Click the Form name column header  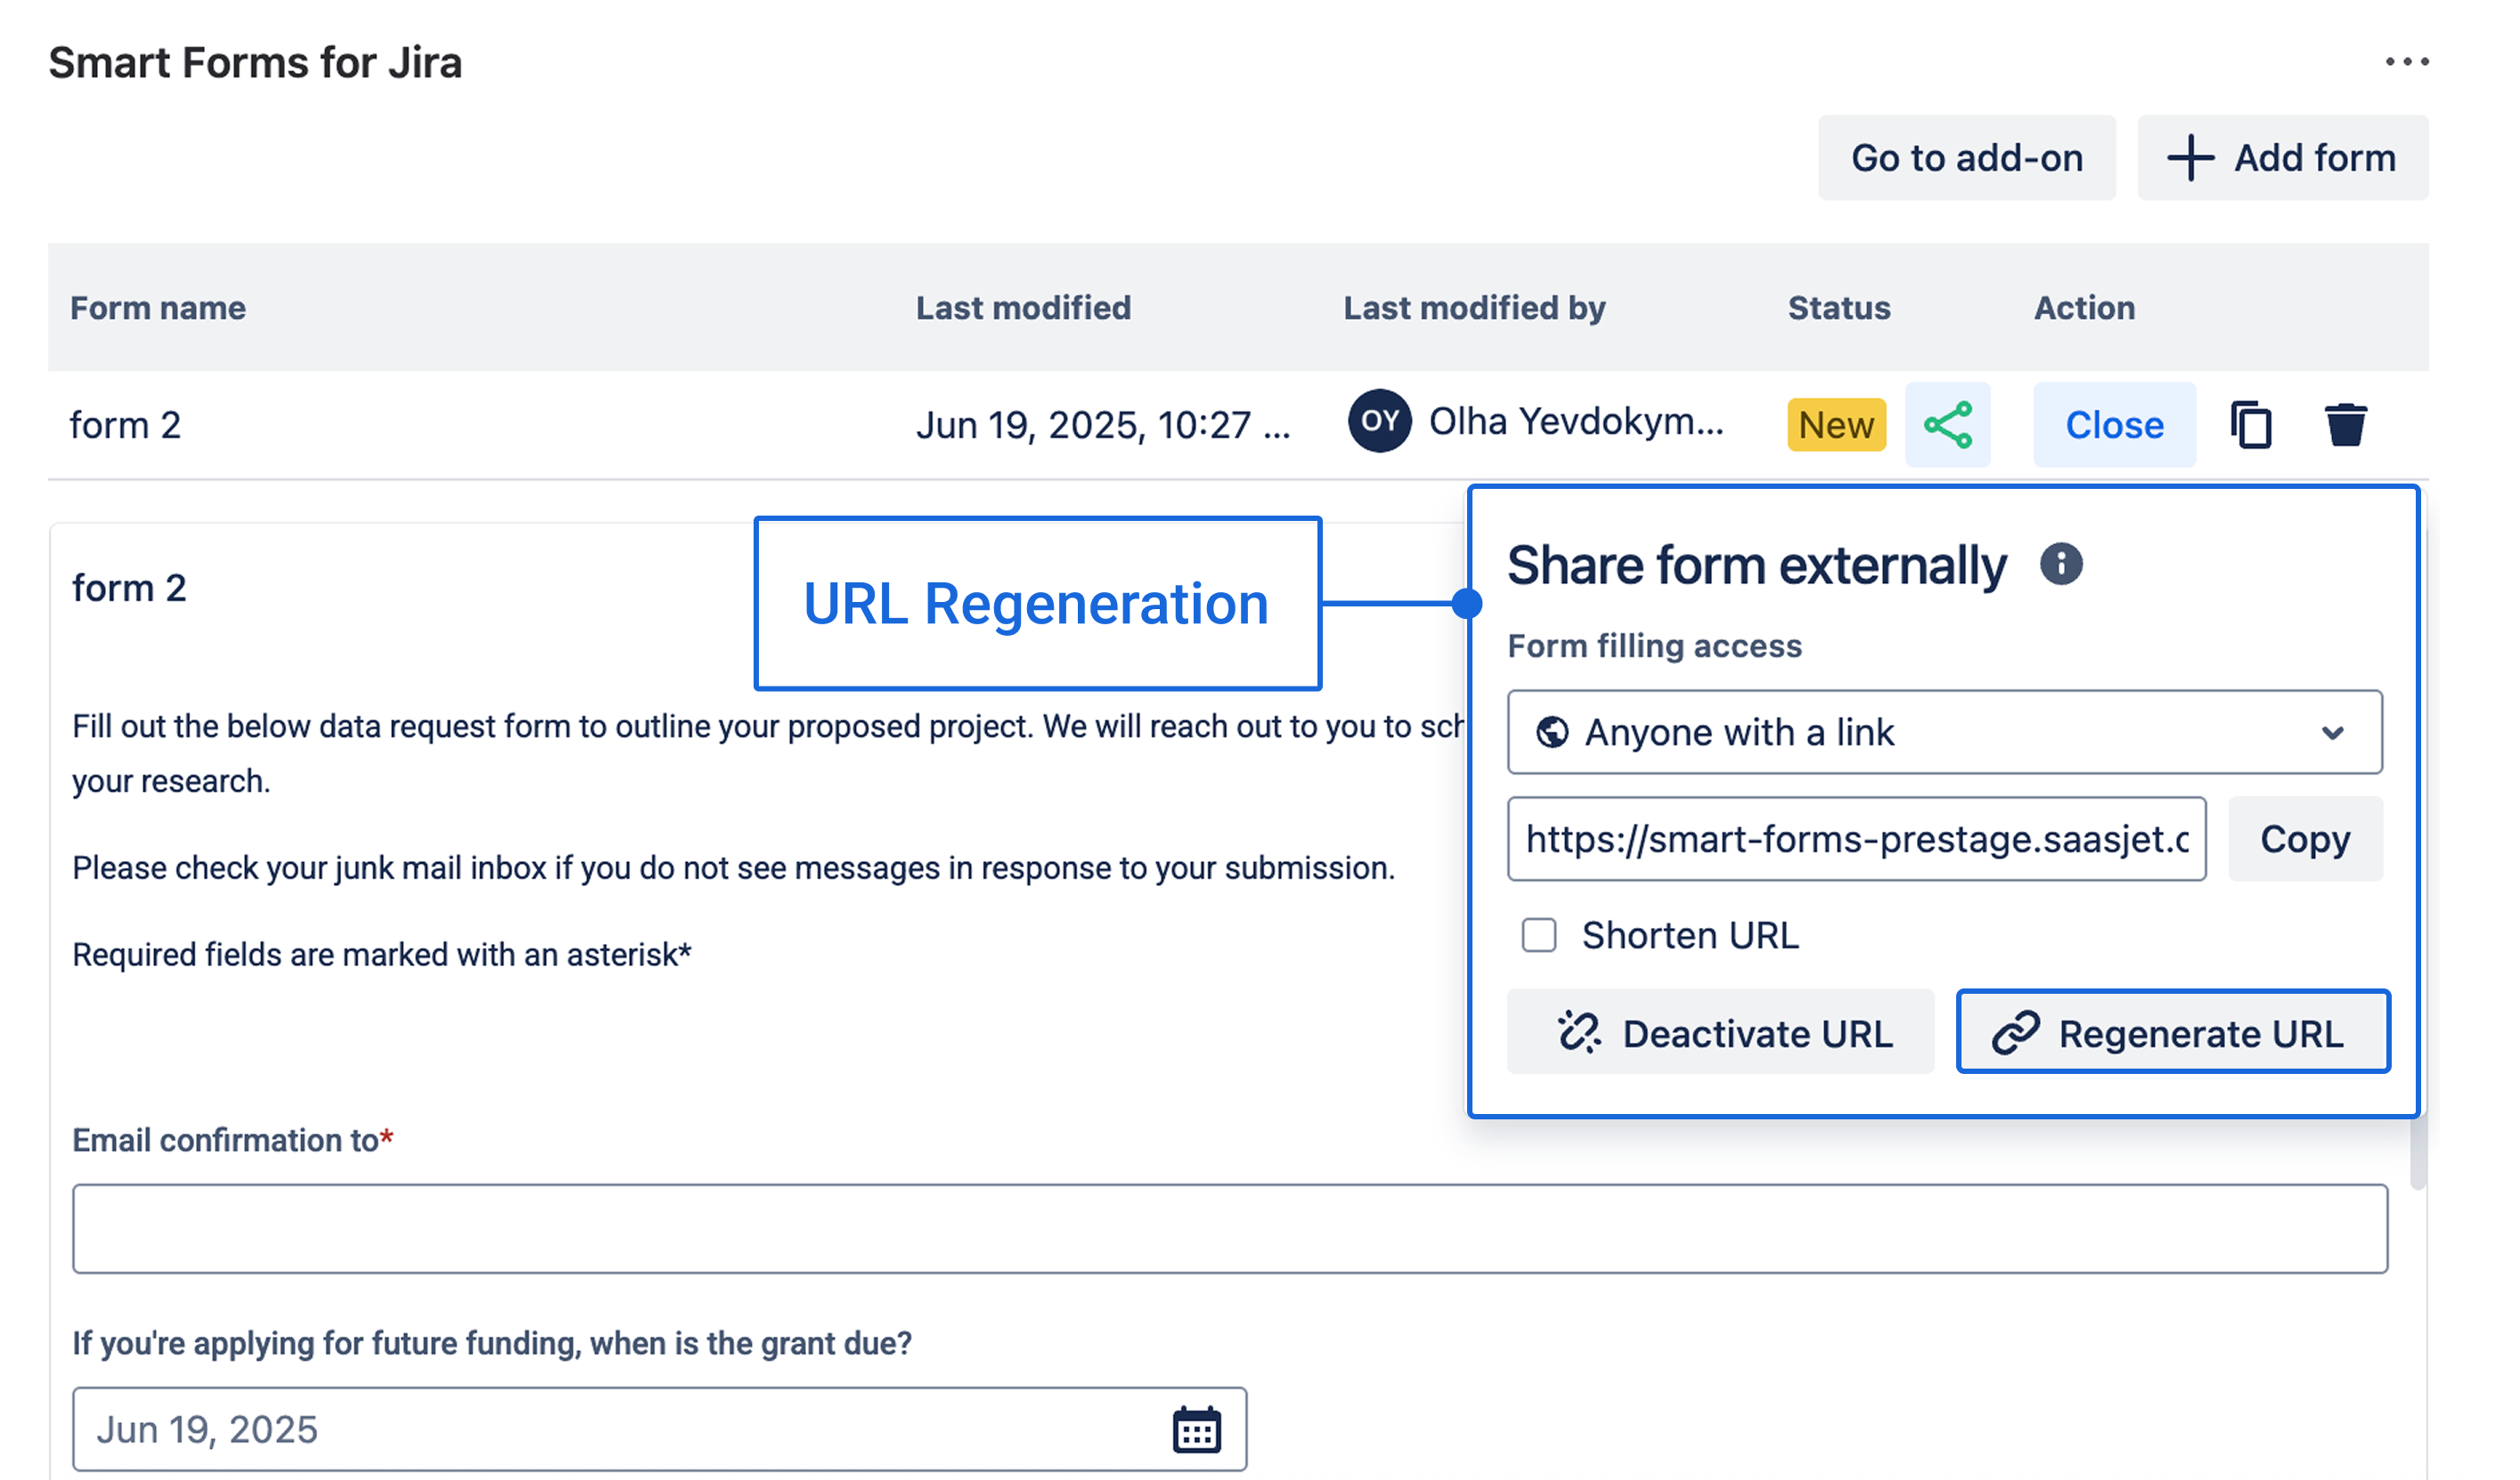(158, 308)
